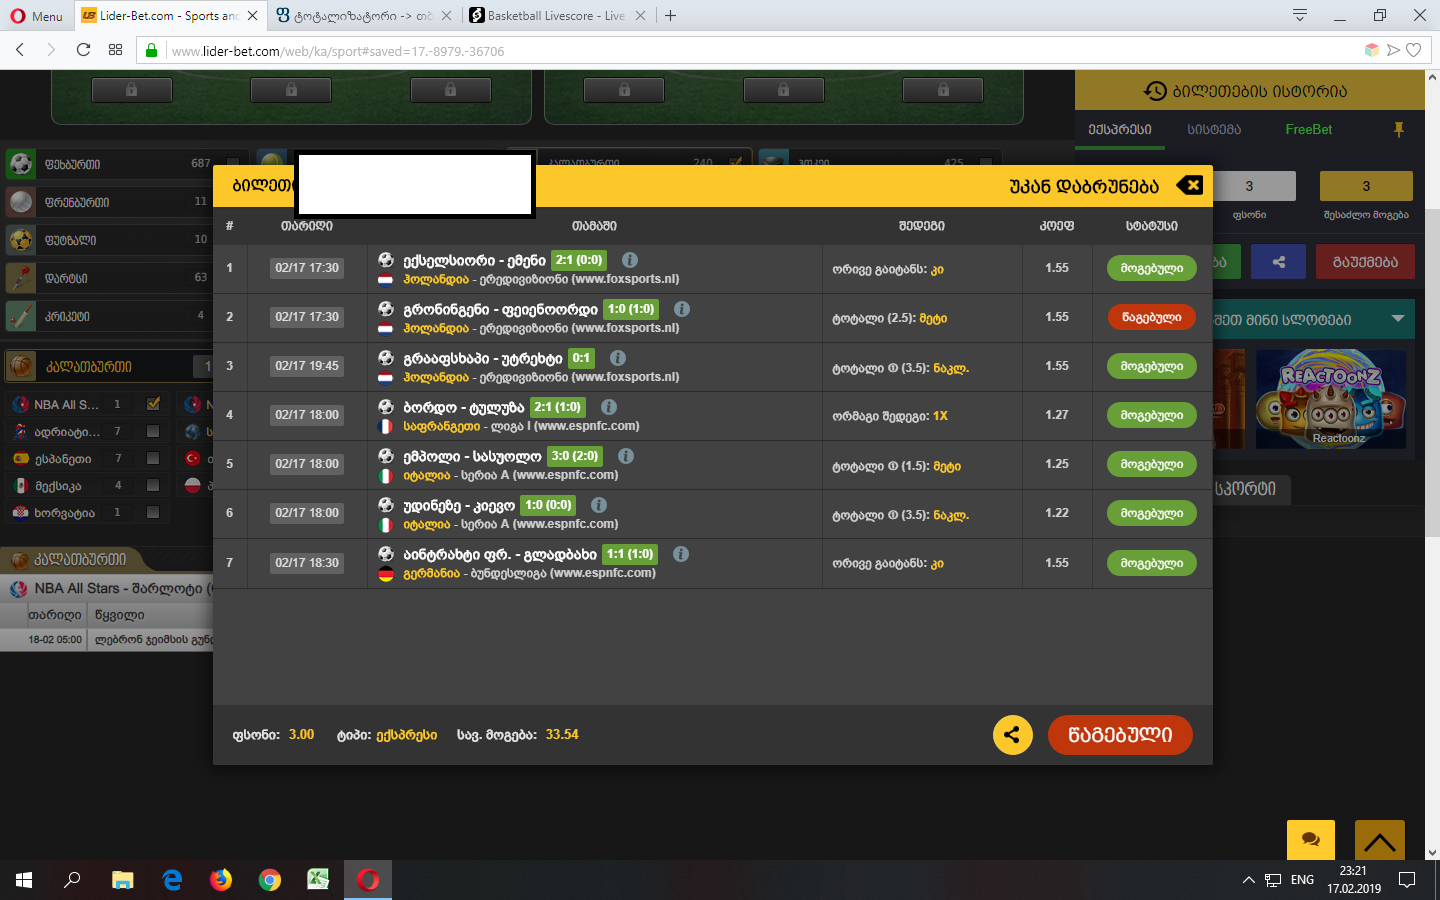Check the მექსიკა league checkbox

[153, 485]
